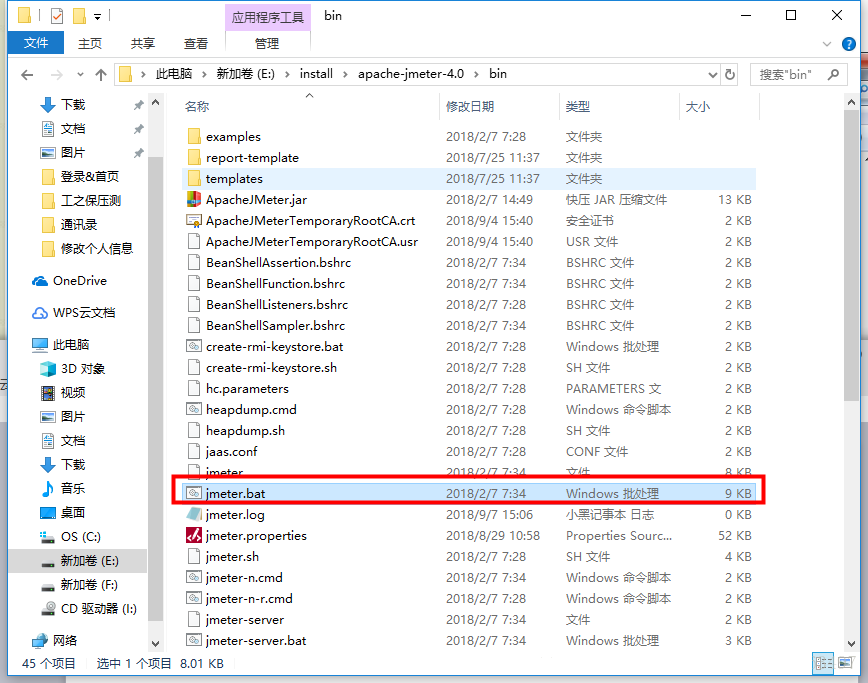The height and width of the screenshot is (683, 868).
Task: Expand the apache-jmeter-4.0 breadcrumb chevron
Action: [476, 75]
